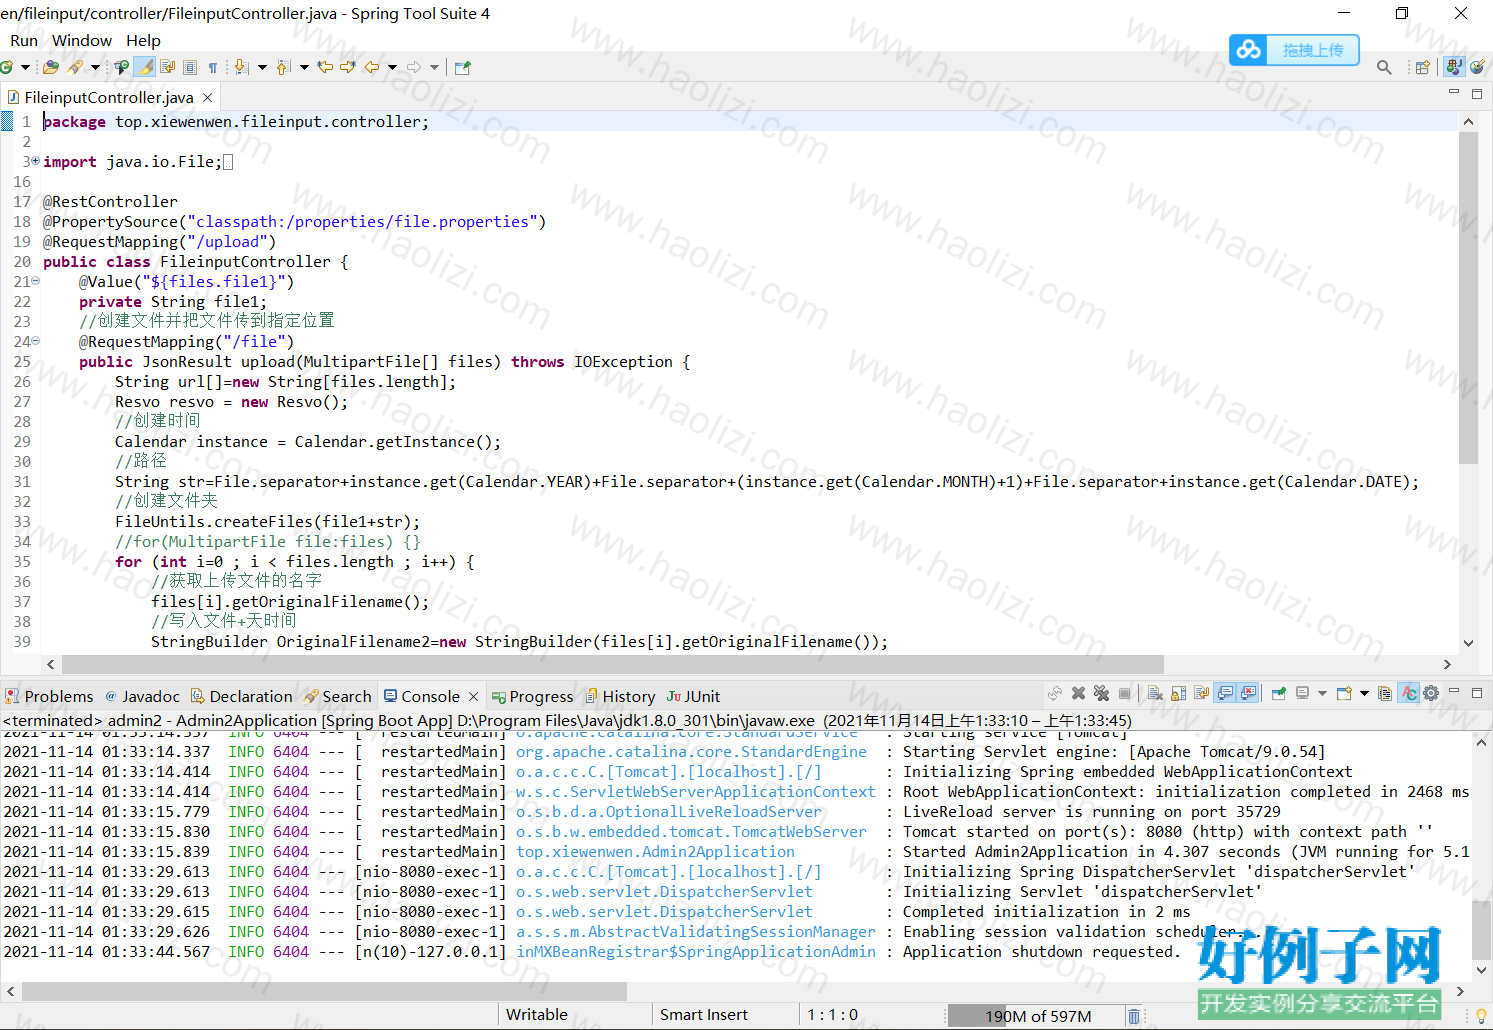Toggle Block Selection Mode
1493x1030 pixels.
tap(190, 67)
